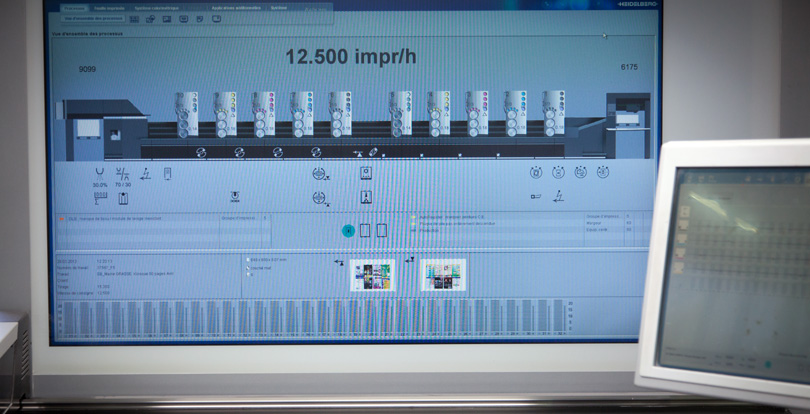Click the monitor toolbar icon after the sheet-note
This screenshot has height=414, width=810.
click(216, 19)
